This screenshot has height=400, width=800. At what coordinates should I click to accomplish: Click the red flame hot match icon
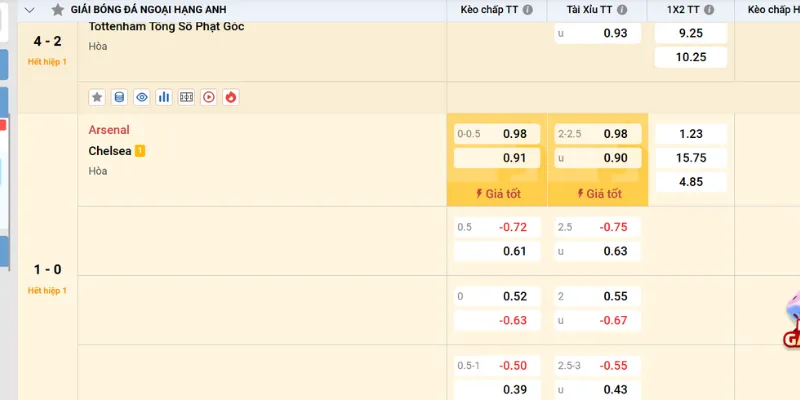point(231,97)
